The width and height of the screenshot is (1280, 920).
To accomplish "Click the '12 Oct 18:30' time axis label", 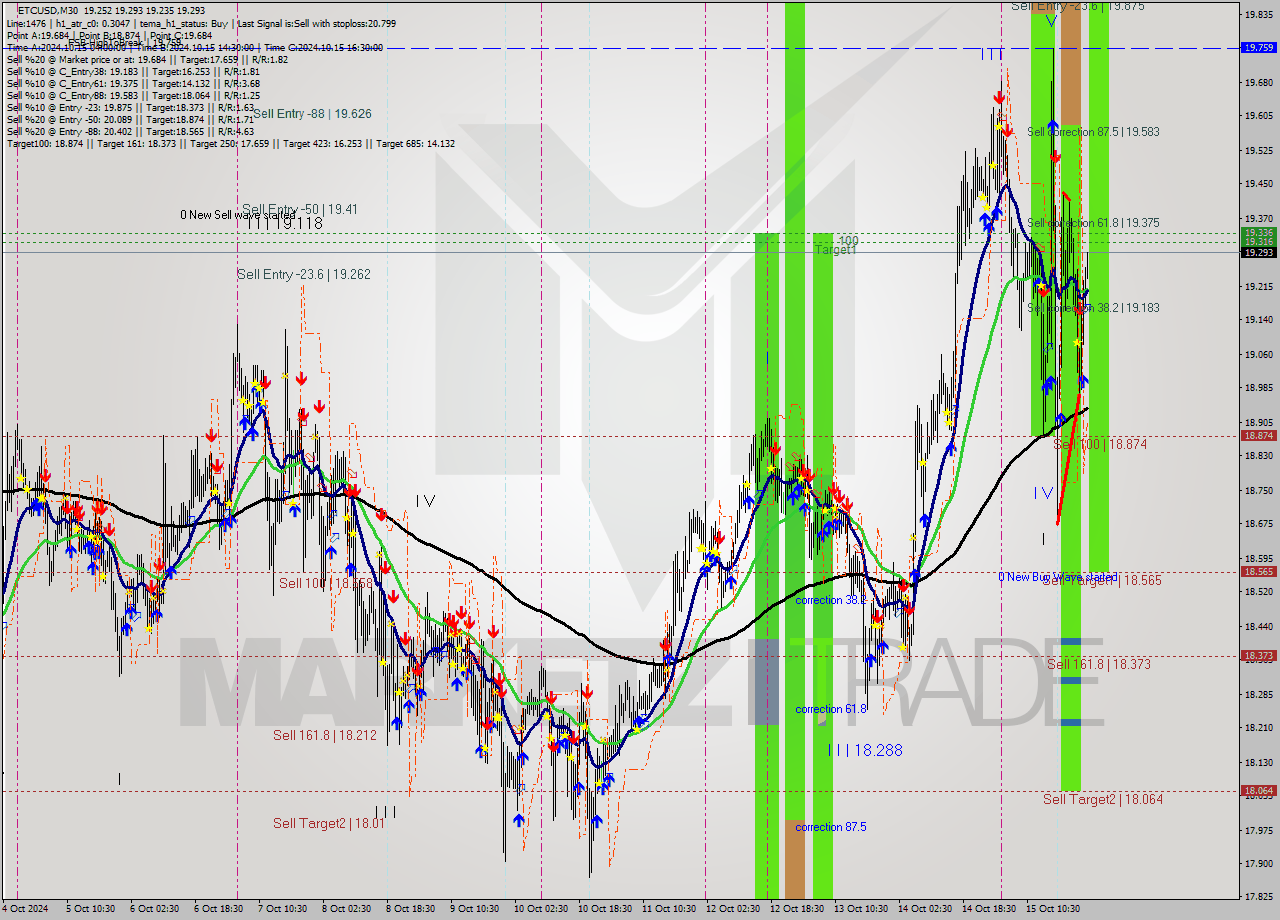I will [796, 909].
